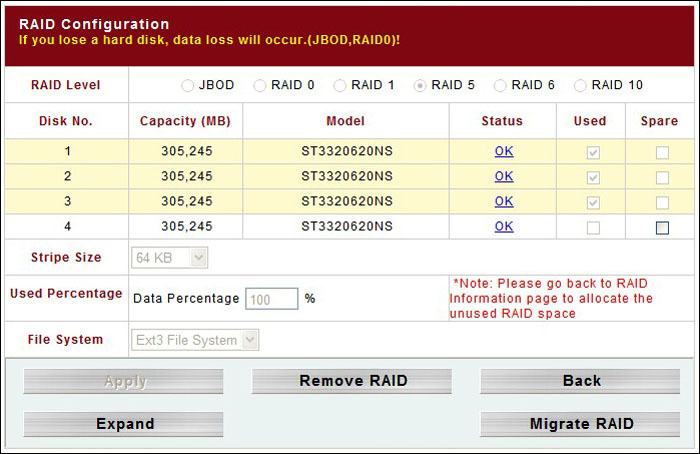Click the RAID Configuration title
Viewport: 700px width, 454px height.
[94, 24]
